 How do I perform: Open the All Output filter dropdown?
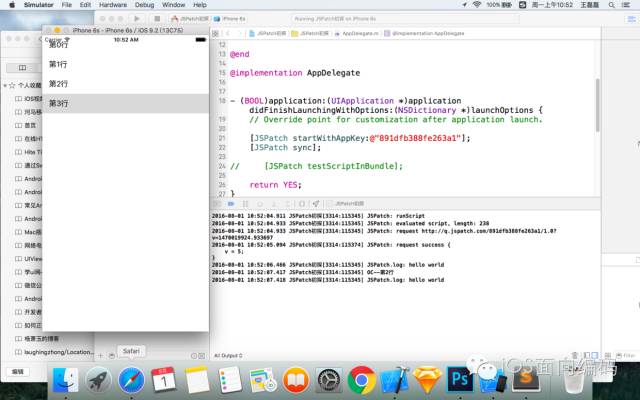(x=228, y=356)
